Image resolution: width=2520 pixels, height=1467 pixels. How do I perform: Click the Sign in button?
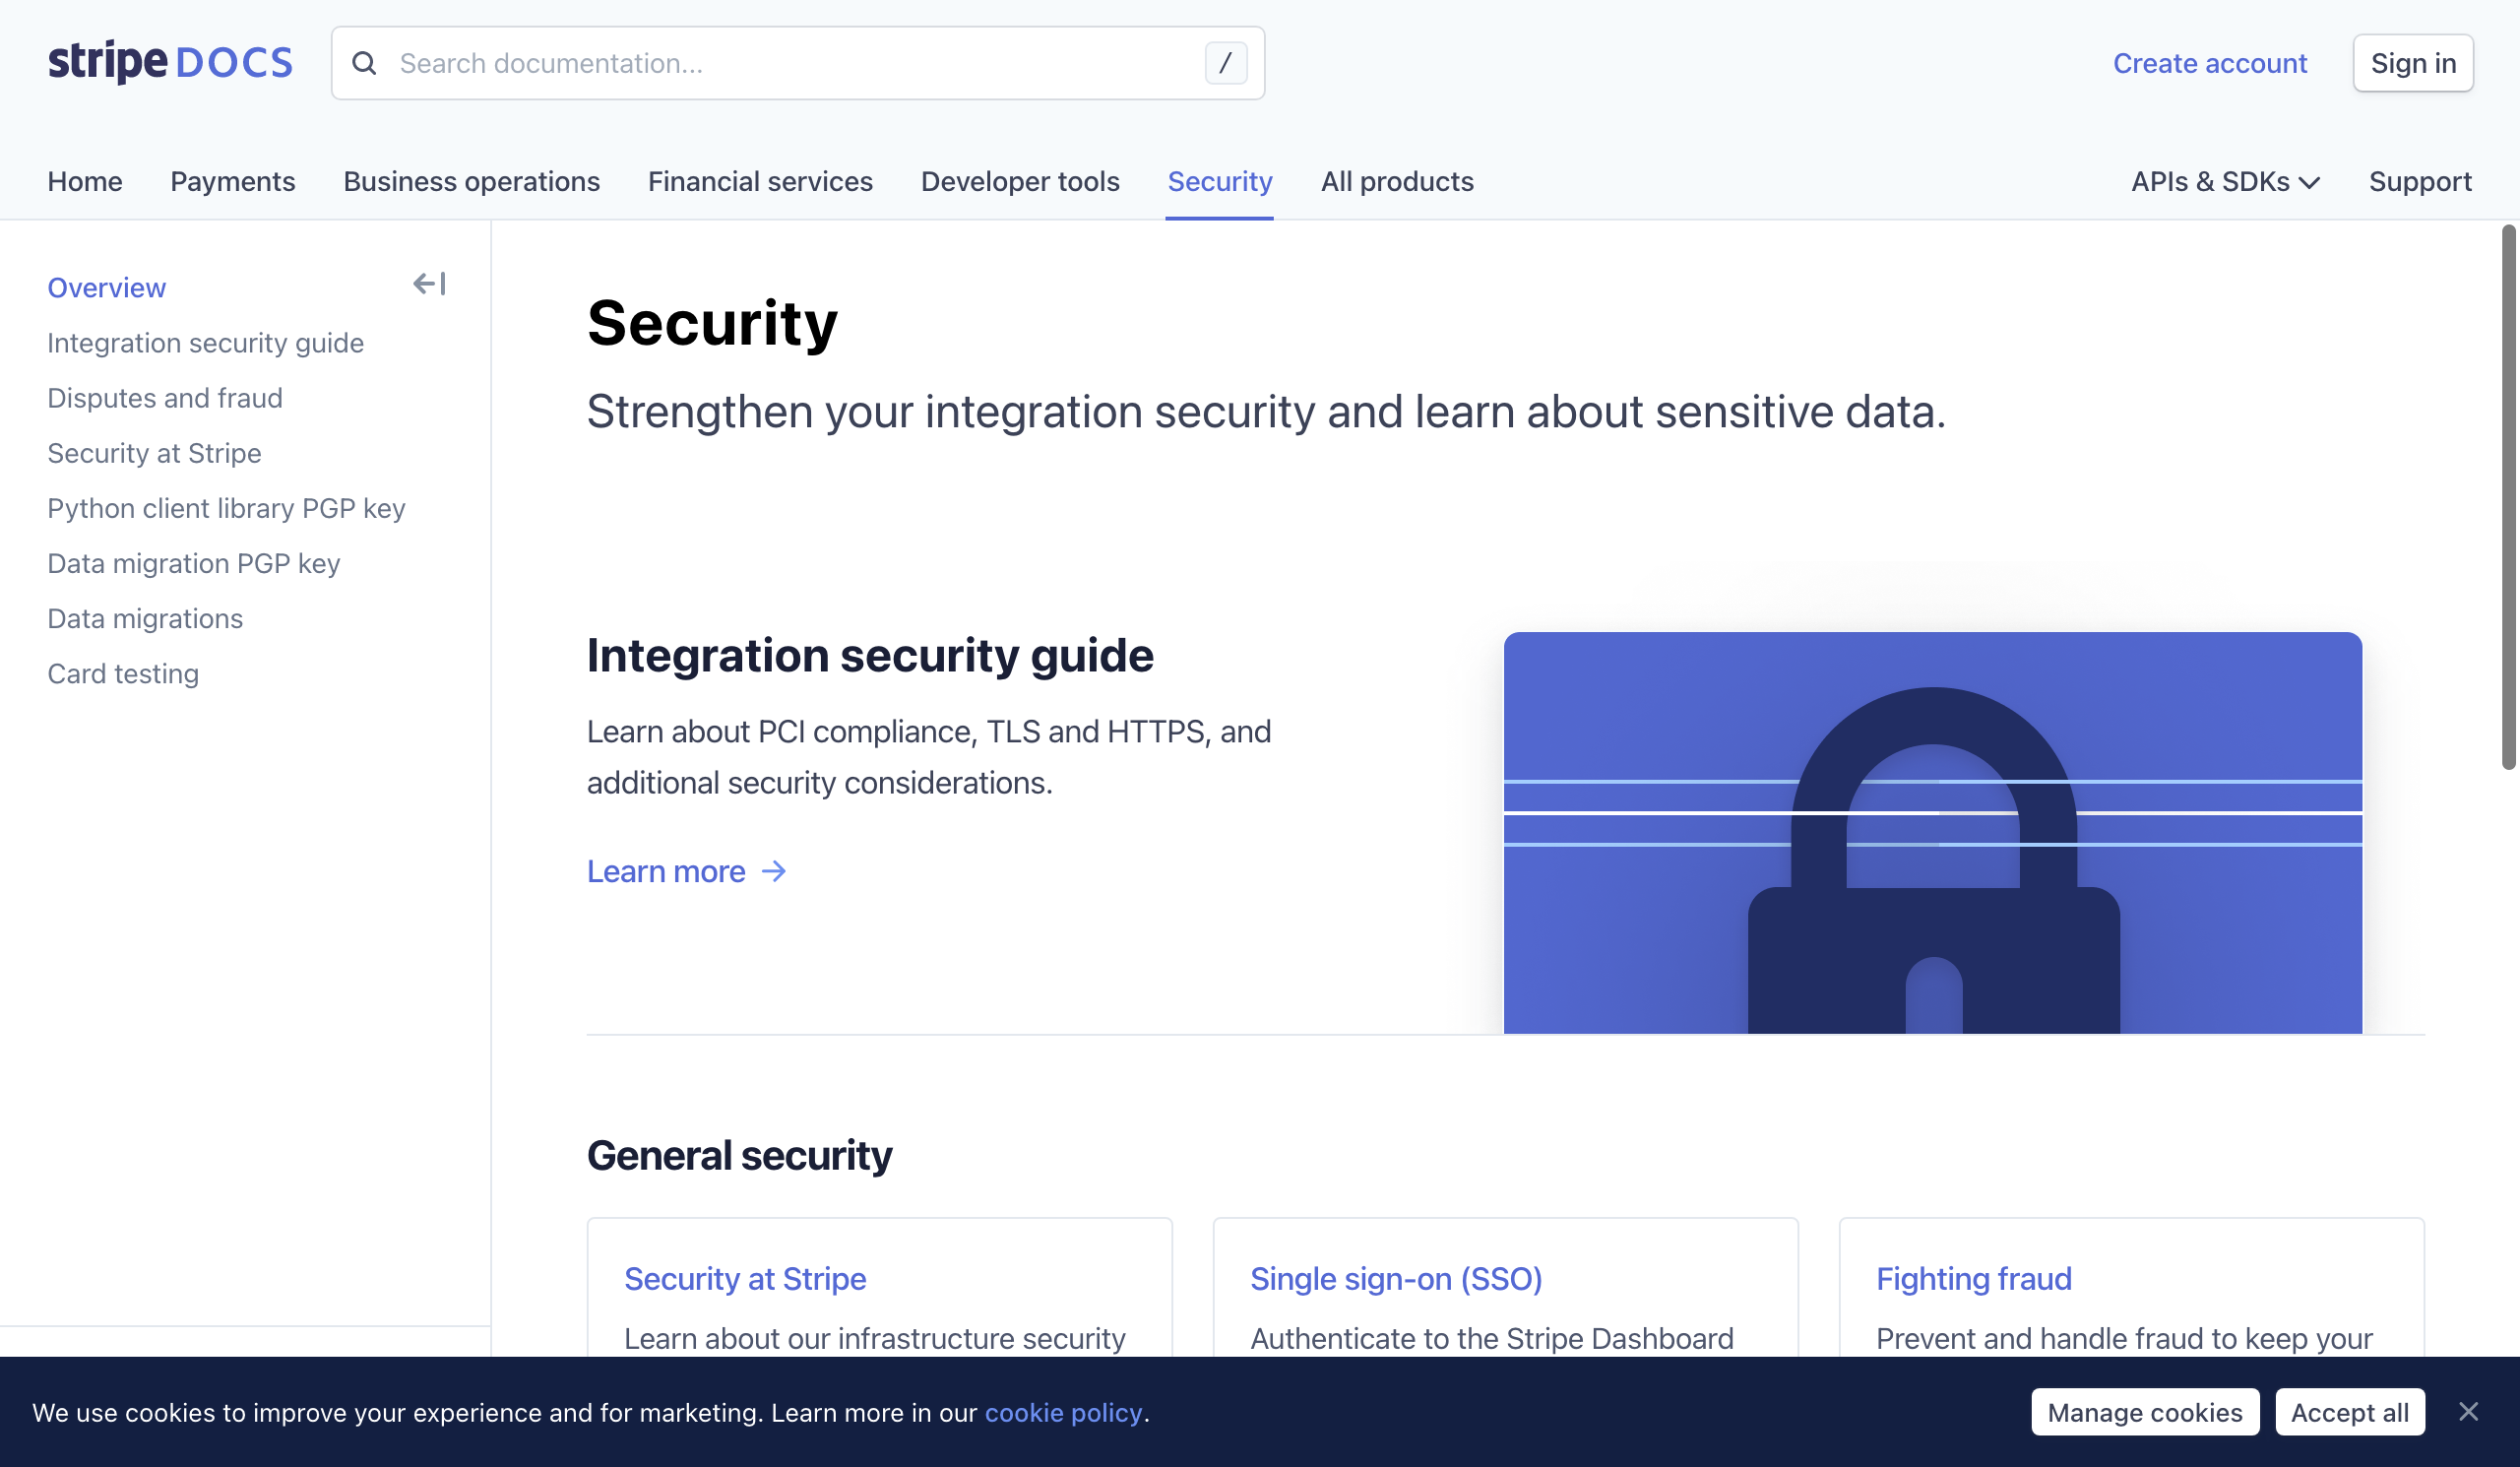tap(2413, 63)
